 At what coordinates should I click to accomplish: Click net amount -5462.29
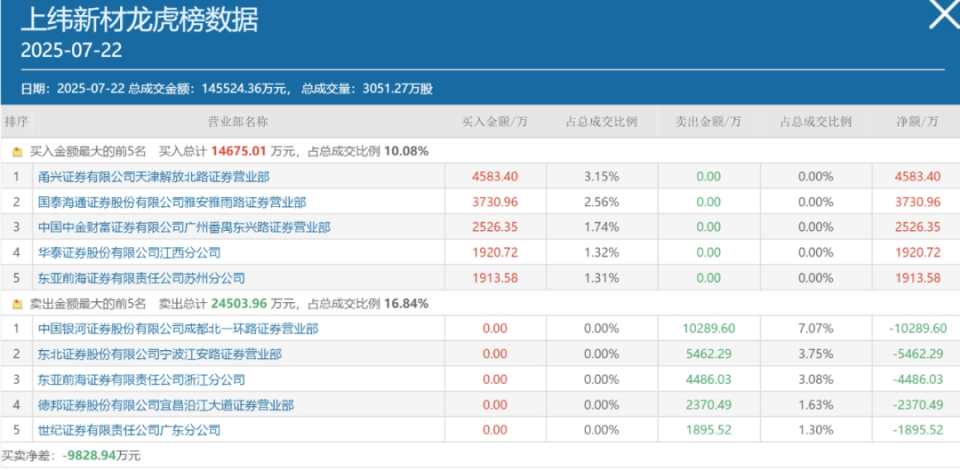coord(918,354)
